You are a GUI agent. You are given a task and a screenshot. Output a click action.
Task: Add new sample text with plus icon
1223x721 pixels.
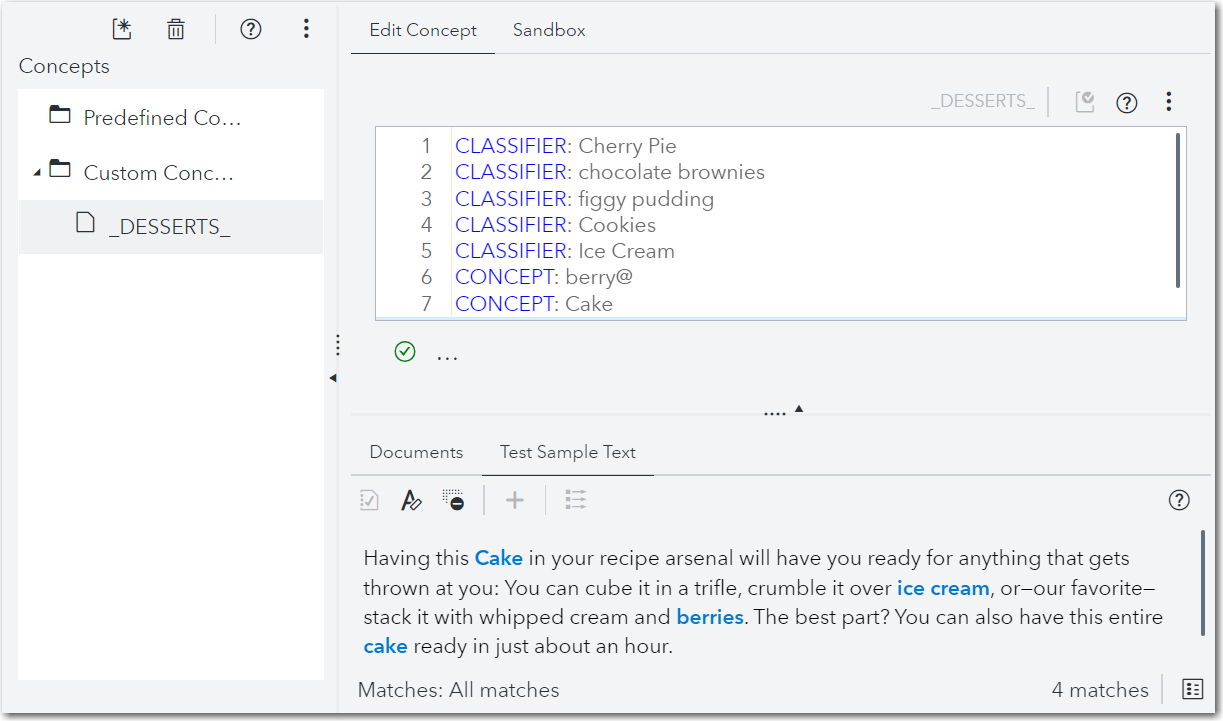[x=514, y=500]
